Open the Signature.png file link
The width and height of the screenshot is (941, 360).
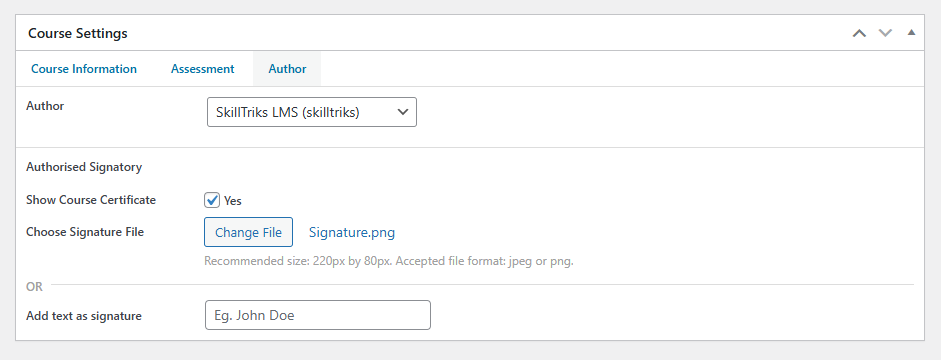352,232
